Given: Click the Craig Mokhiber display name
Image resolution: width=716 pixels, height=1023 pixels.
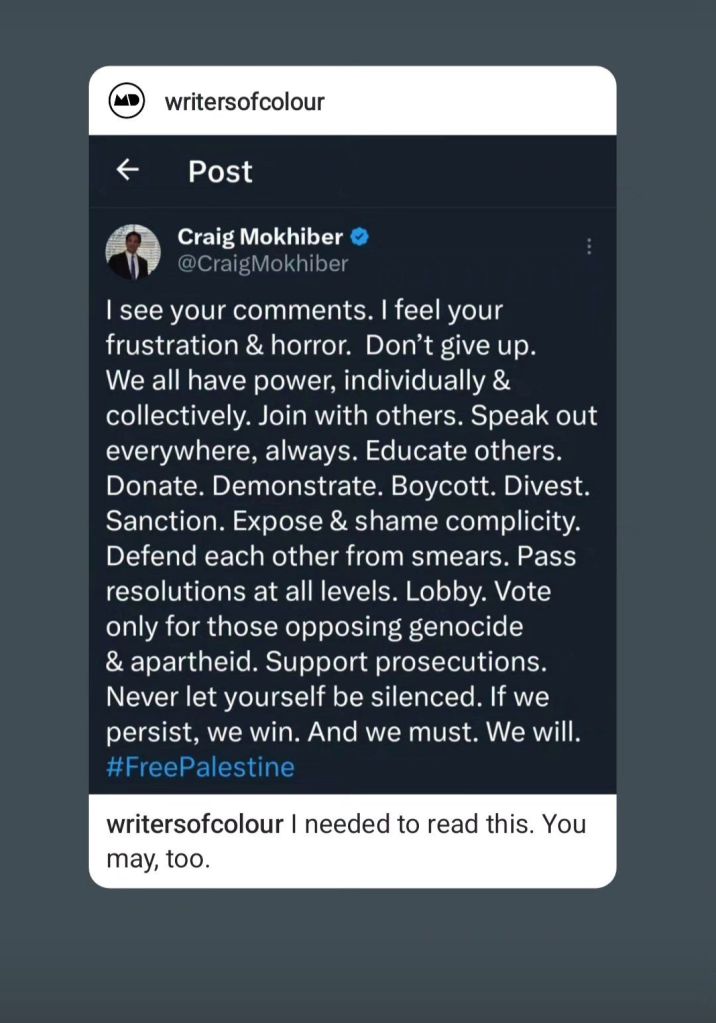Looking at the screenshot, I should click(260, 237).
